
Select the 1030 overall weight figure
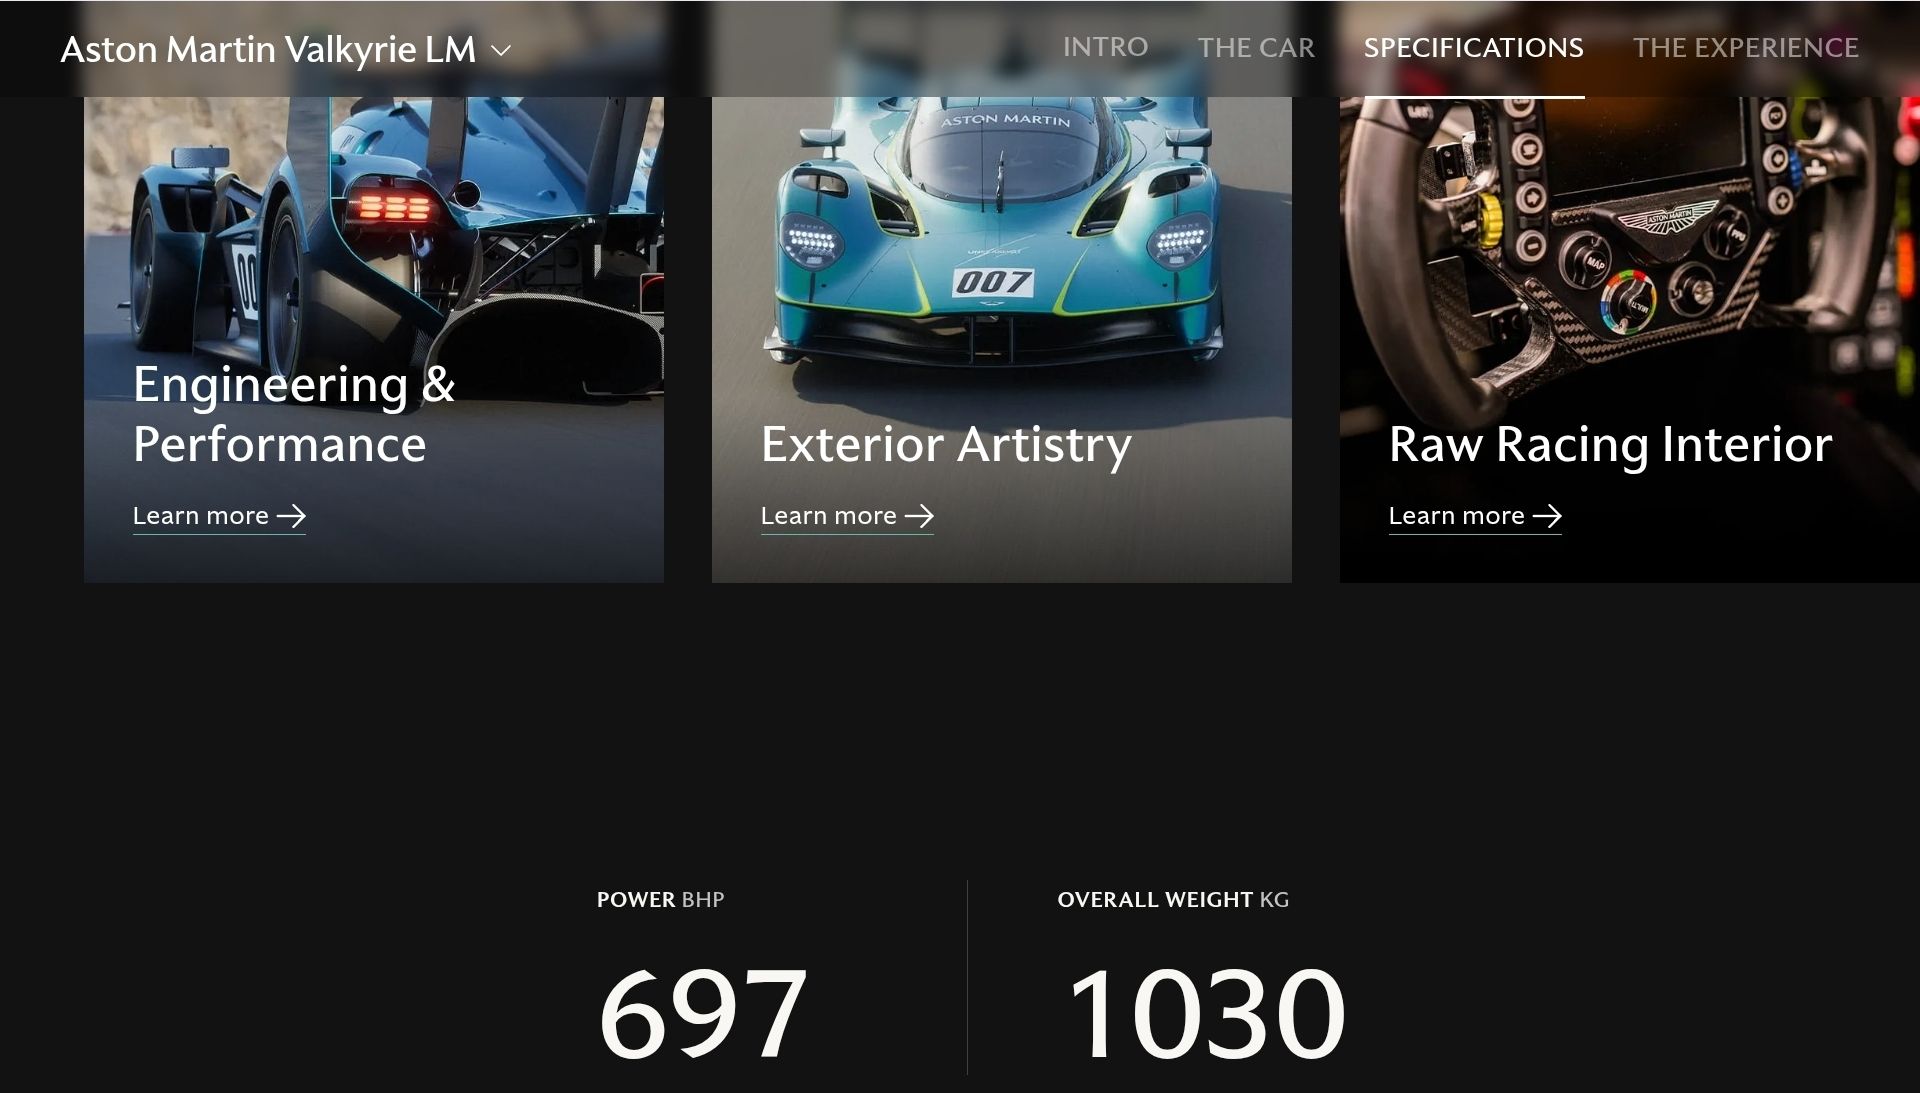click(1207, 1014)
